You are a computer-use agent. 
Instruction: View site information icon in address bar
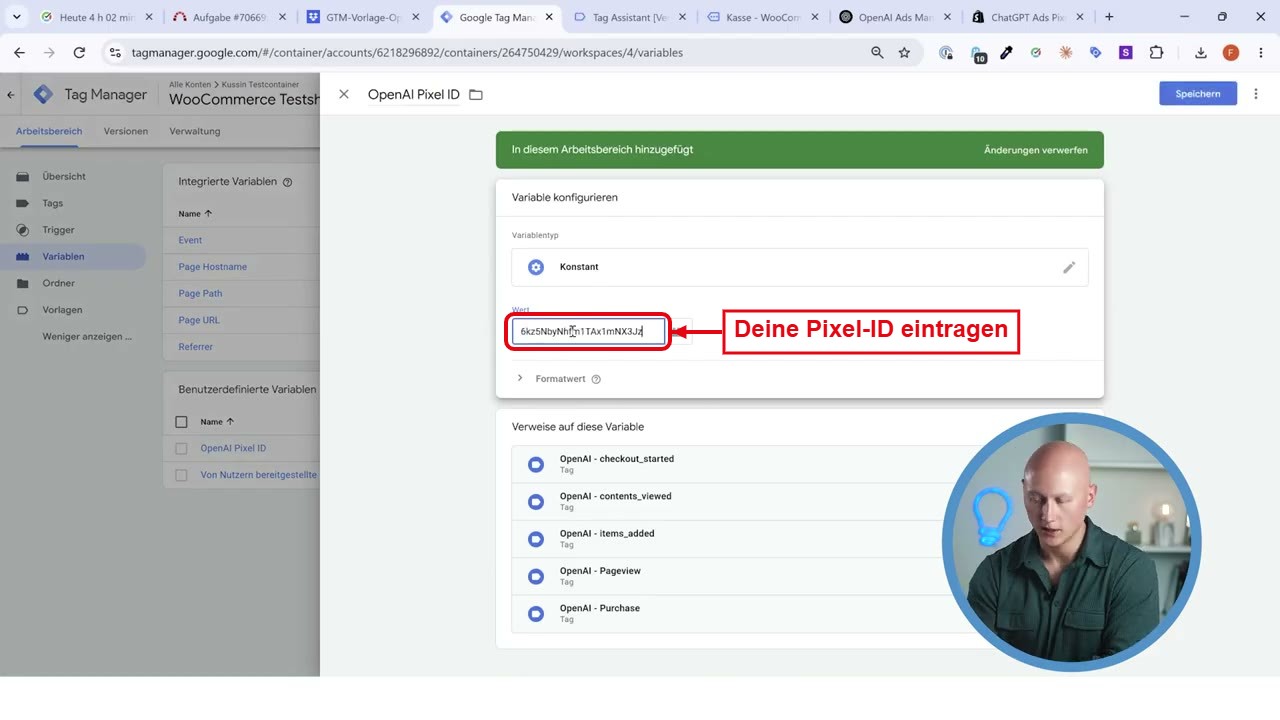coord(115,53)
